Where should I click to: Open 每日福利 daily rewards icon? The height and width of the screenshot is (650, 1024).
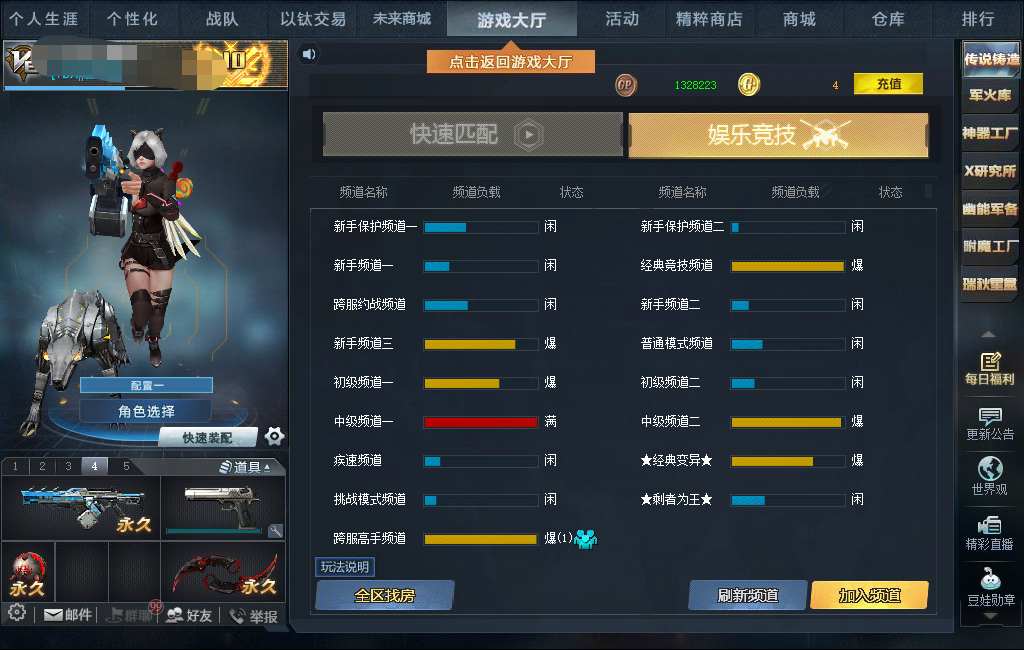989,368
